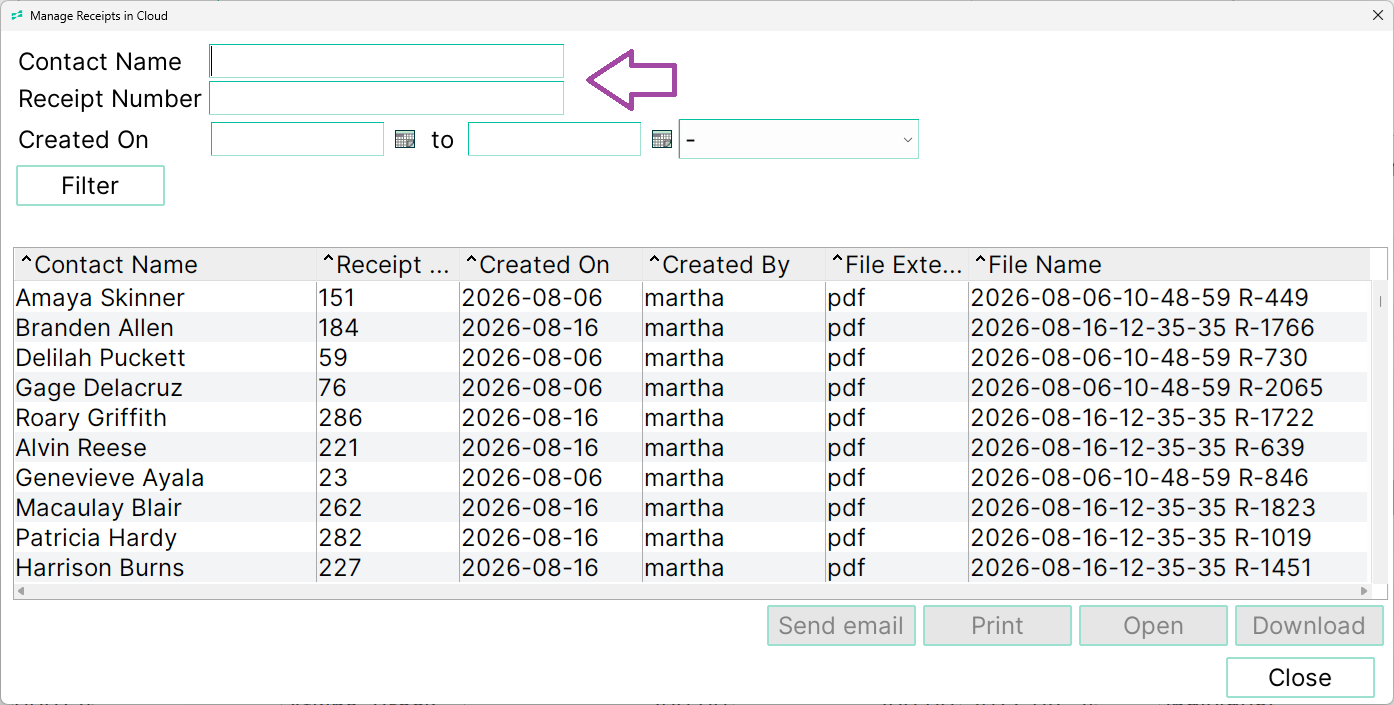The width and height of the screenshot is (1394, 705).
Task: Click the Print button
Action: pyautogui.click(x=997, y=626)
